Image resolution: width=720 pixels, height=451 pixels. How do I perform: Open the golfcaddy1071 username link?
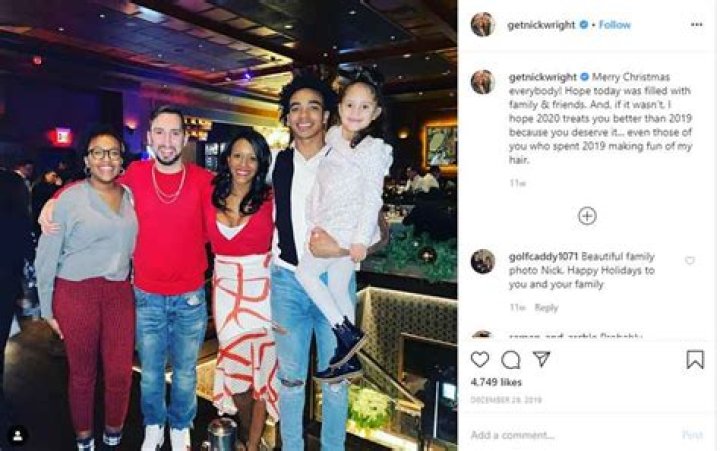click(x=543, y=256)
